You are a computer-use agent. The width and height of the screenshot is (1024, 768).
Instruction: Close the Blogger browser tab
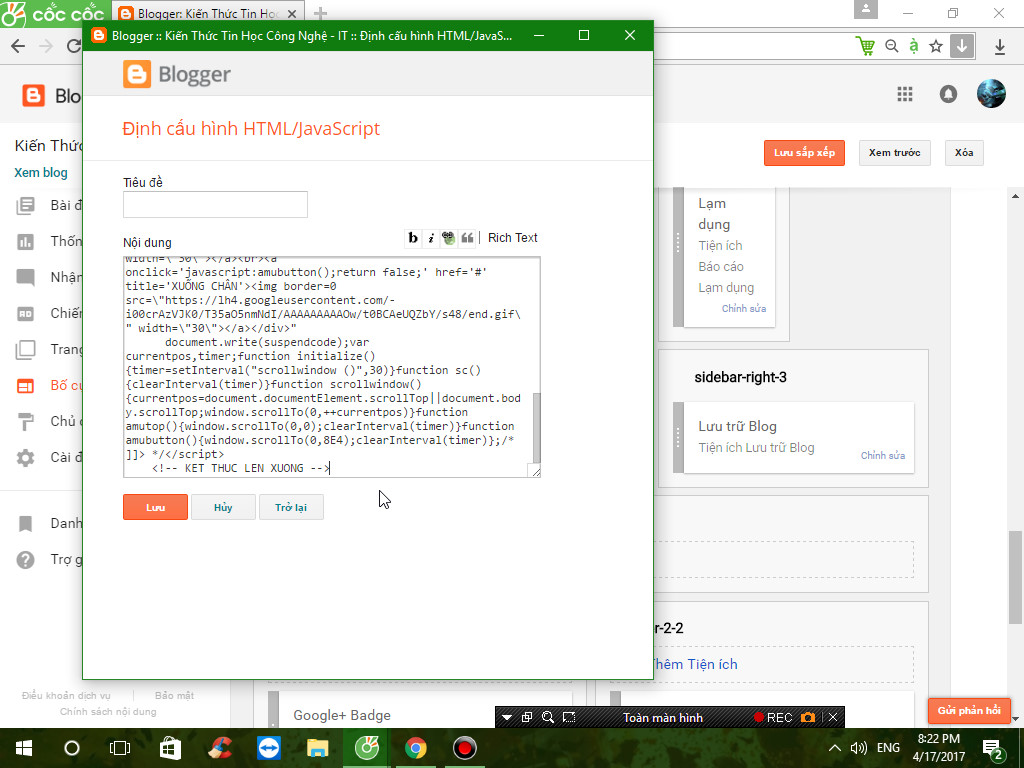coord(292,14)
